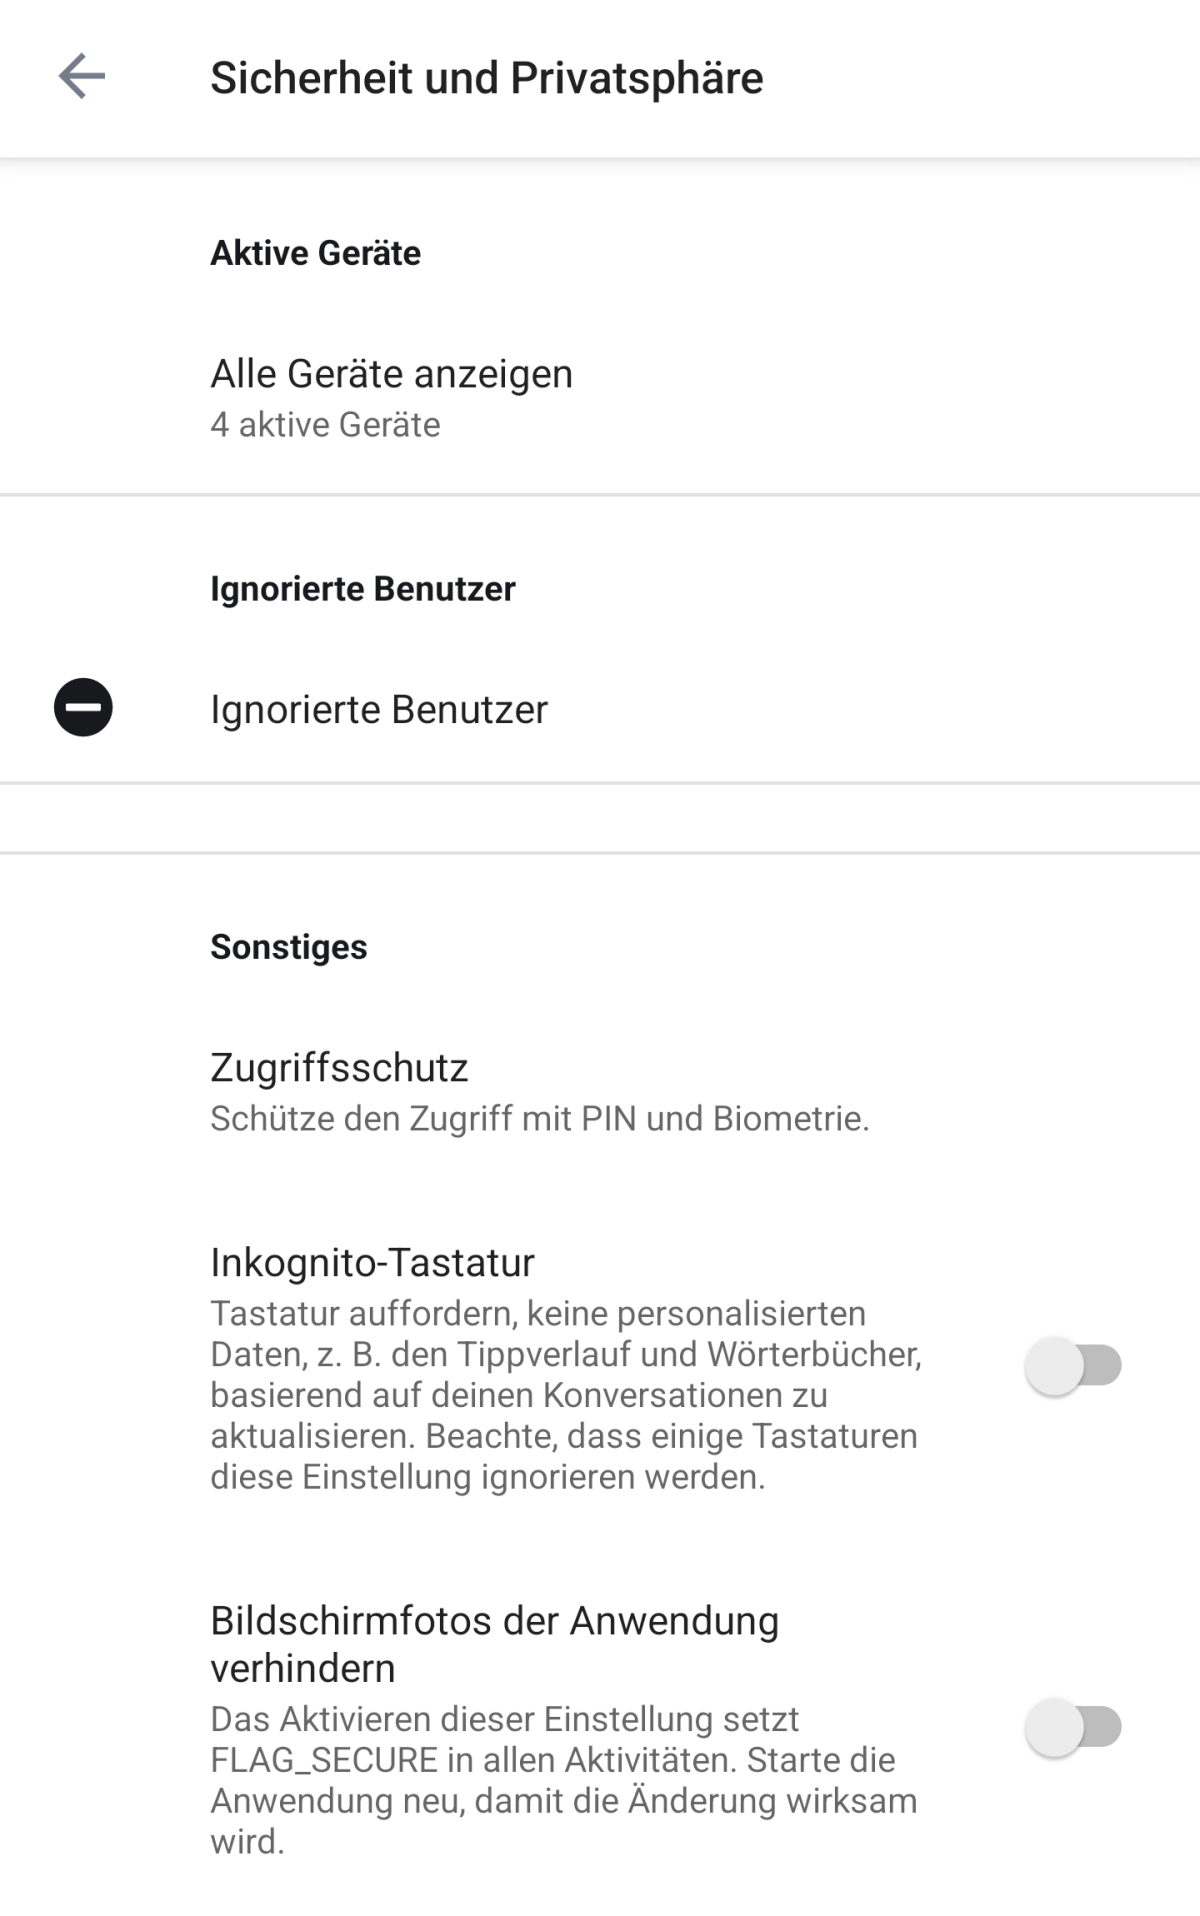This screenshot has height=1916, width=1200.
Task: Click the bold 'Ignorierte Benutzer' section header
Action: pos(362,589)
